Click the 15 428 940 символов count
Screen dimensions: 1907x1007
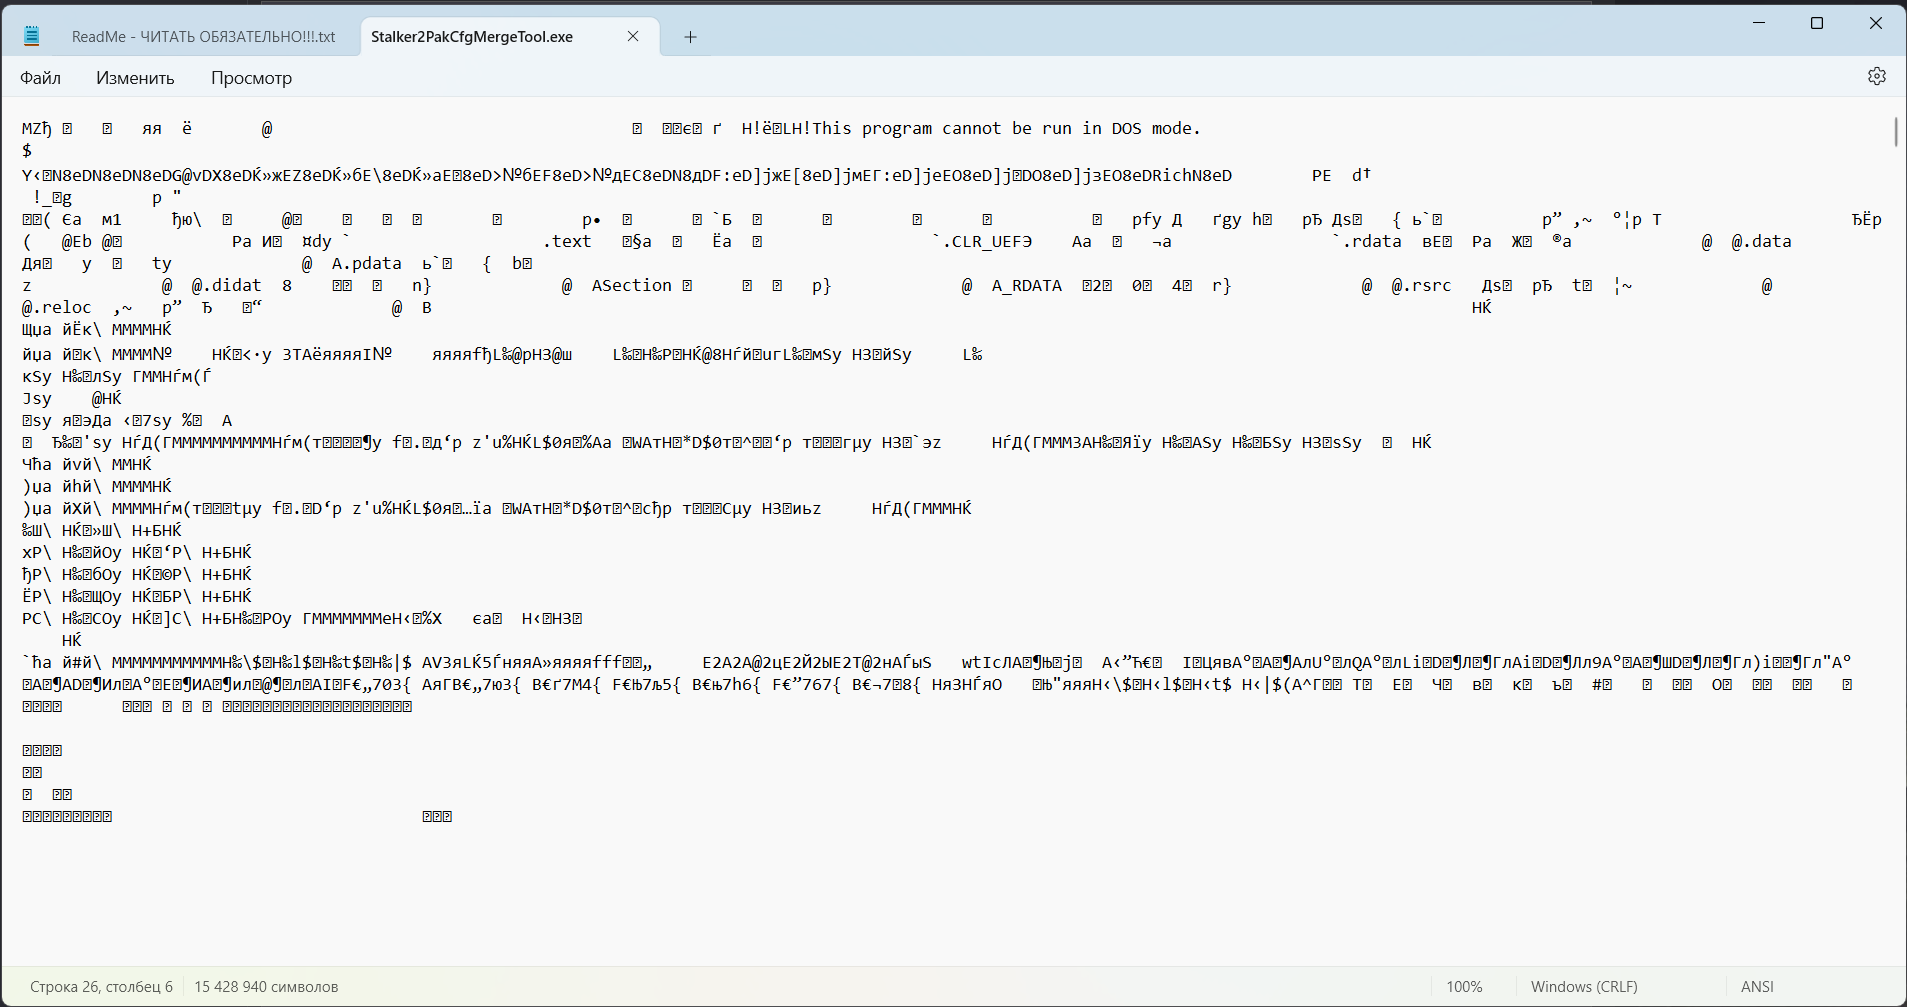click(x=266, y=987)
